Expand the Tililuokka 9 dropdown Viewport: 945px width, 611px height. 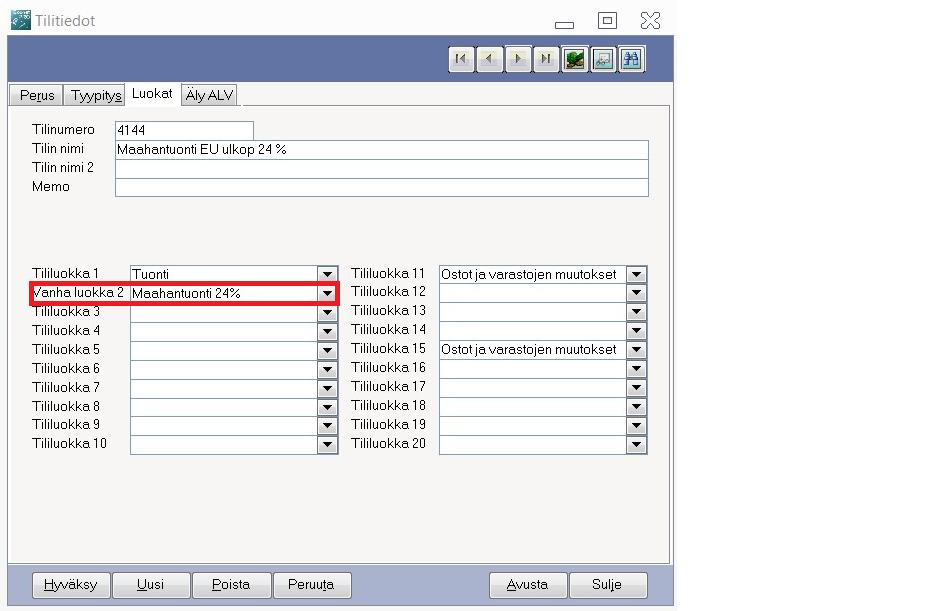327,425
